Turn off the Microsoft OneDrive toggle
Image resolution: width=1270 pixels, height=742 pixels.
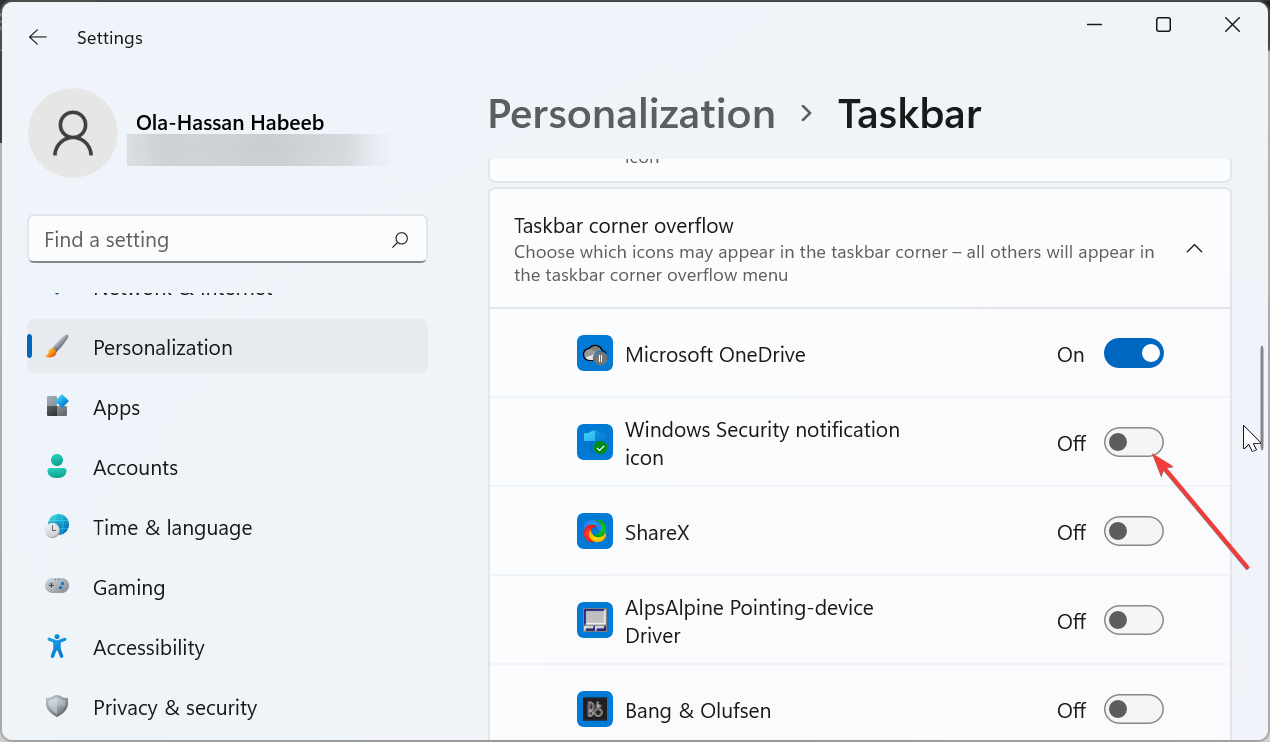pos(1133,354)
